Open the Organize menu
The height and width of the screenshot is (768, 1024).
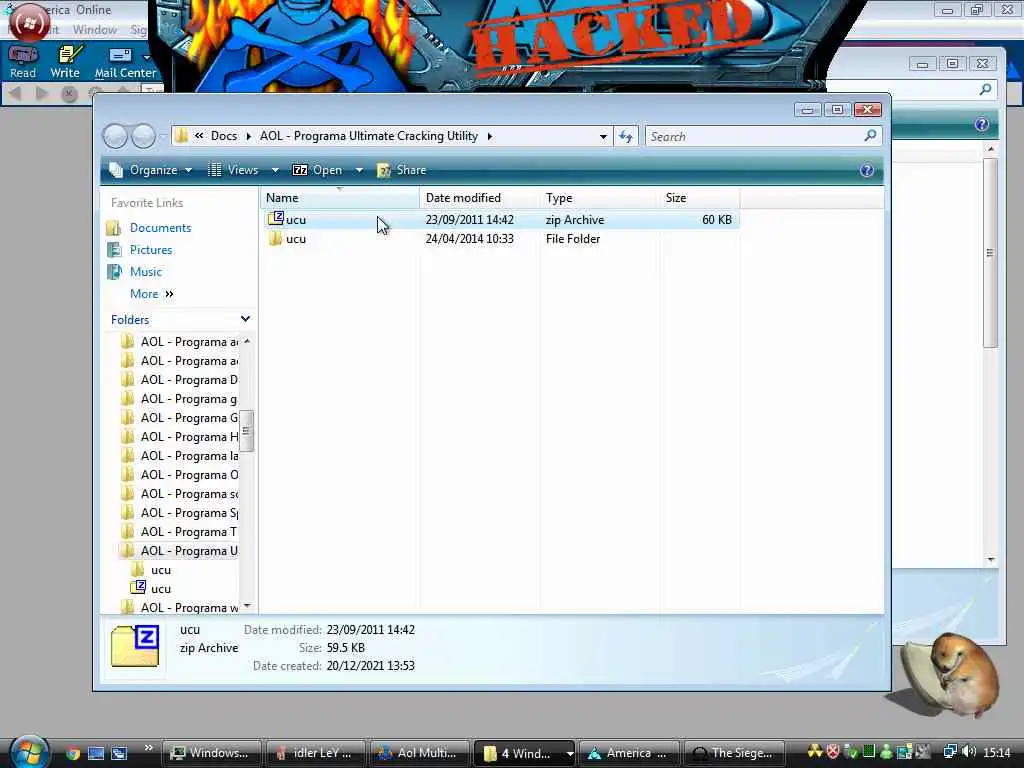(151, 170)
